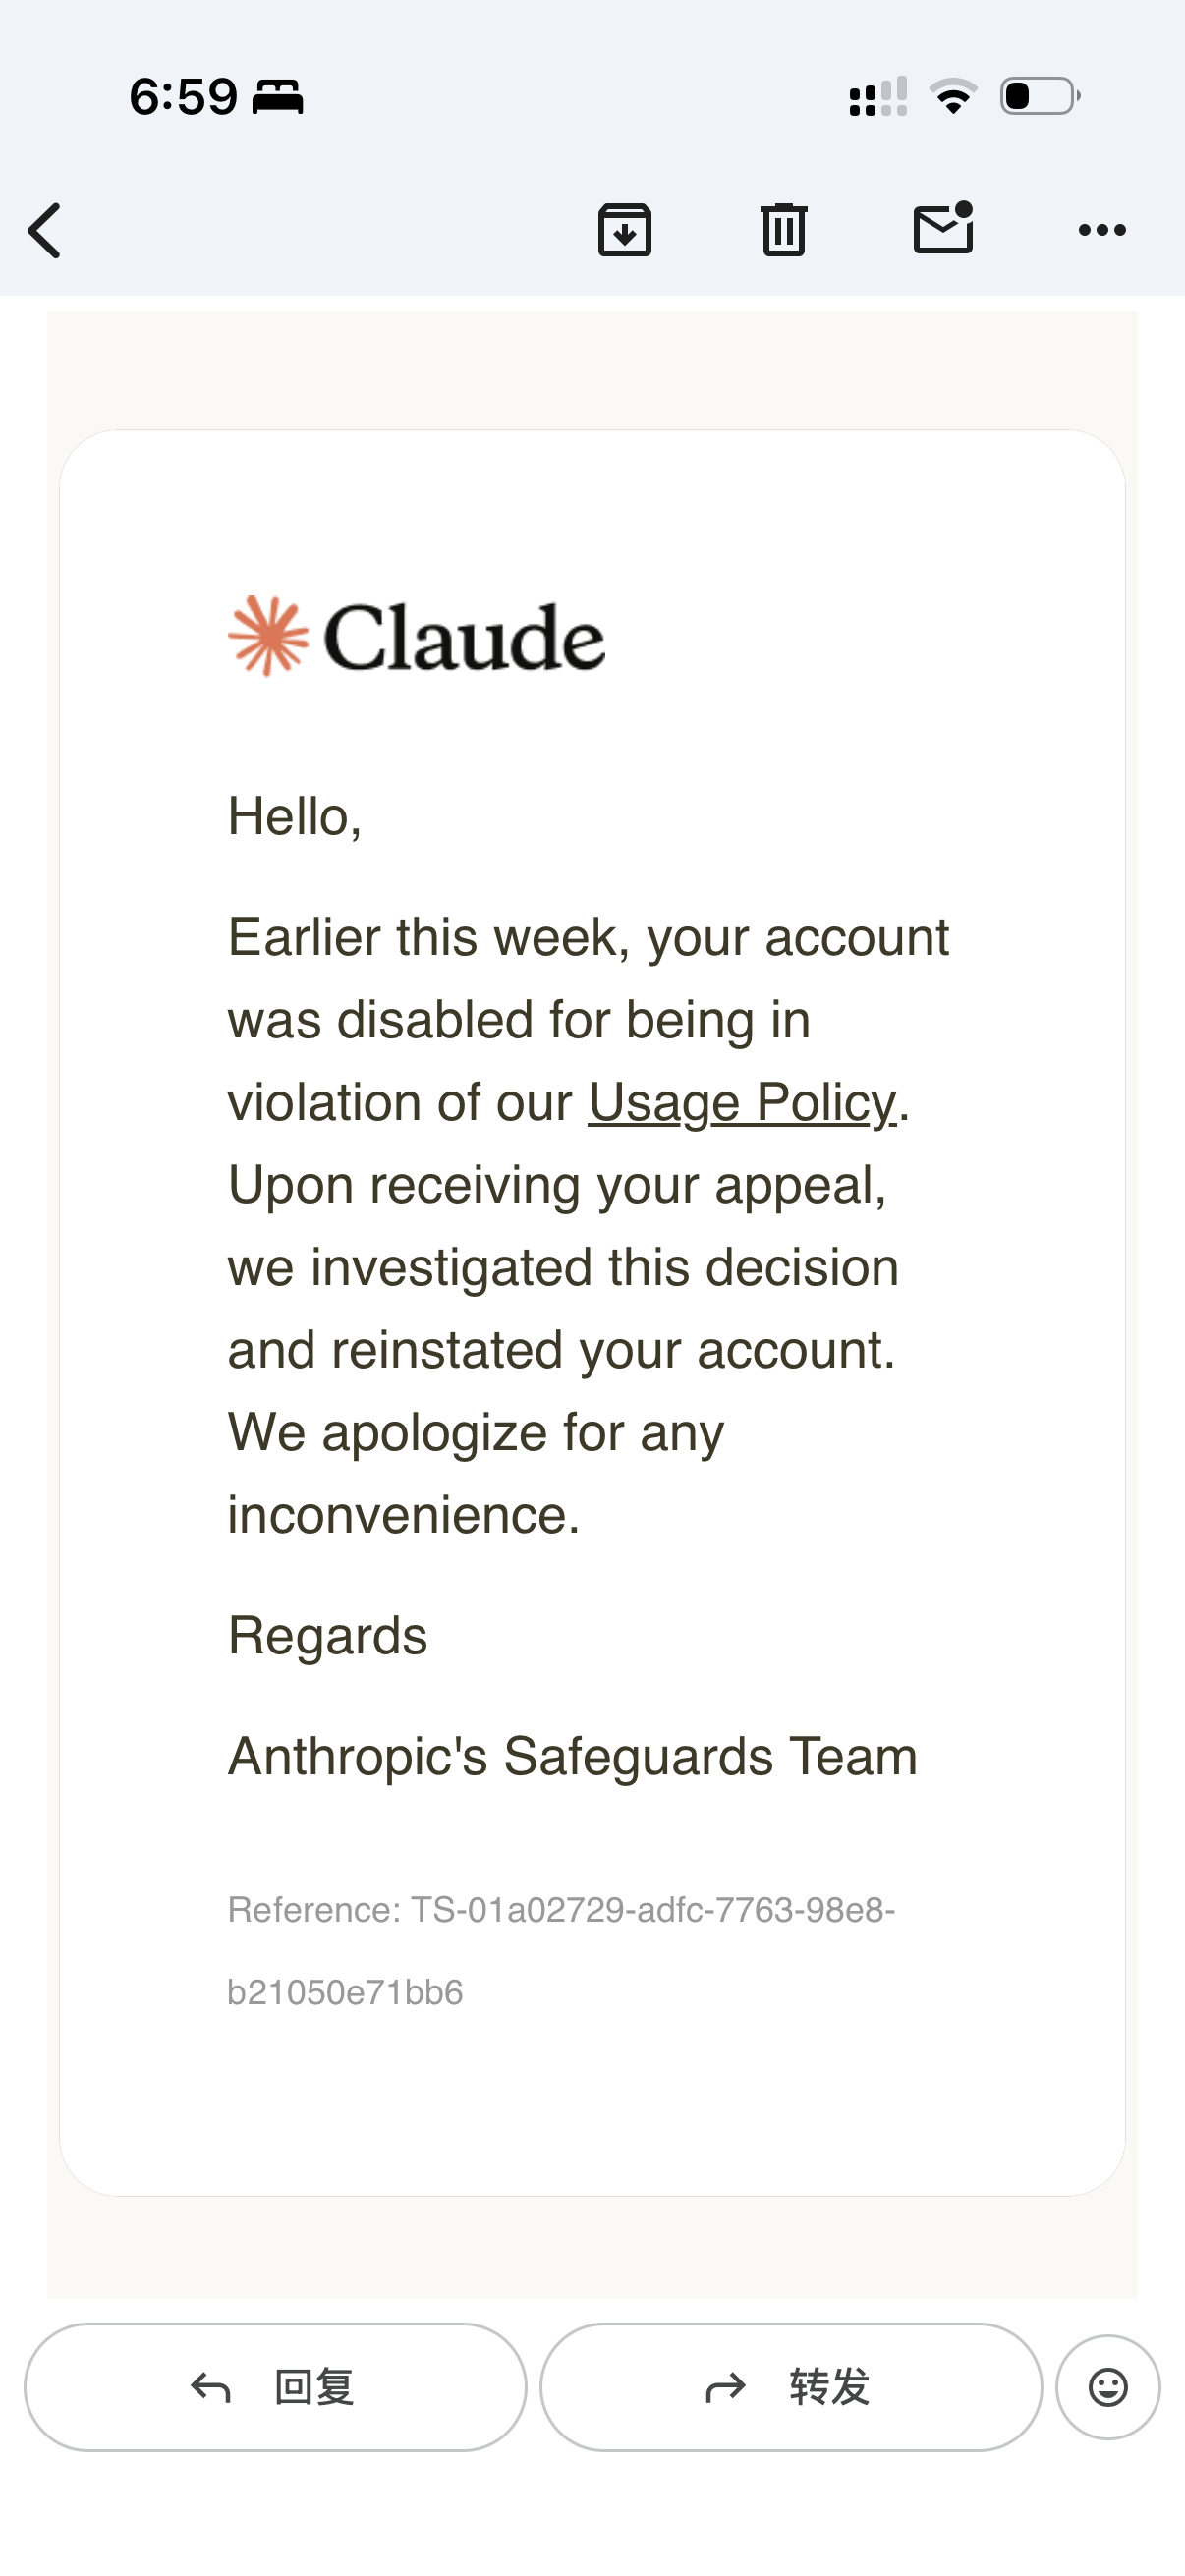
Task: Mark email as unread via envelope icon
Action: pos(944,227)
